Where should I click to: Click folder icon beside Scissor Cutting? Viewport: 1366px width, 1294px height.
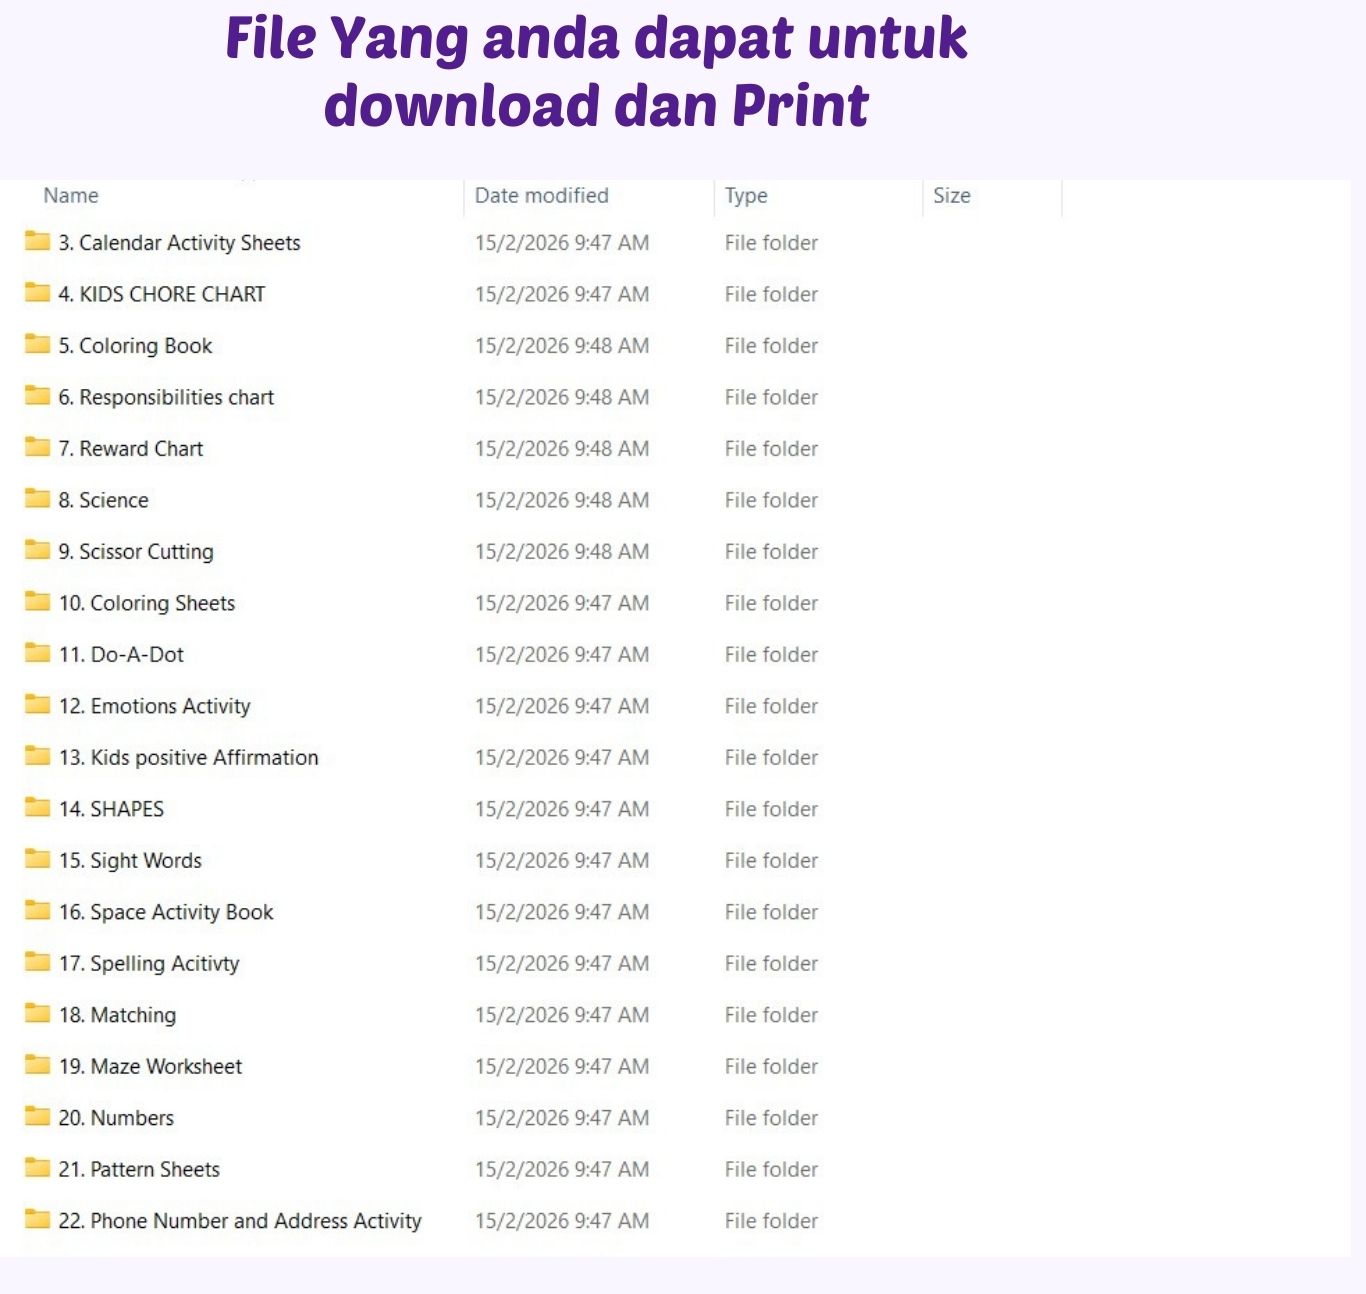pyautogui.click(x=37, y=550)
